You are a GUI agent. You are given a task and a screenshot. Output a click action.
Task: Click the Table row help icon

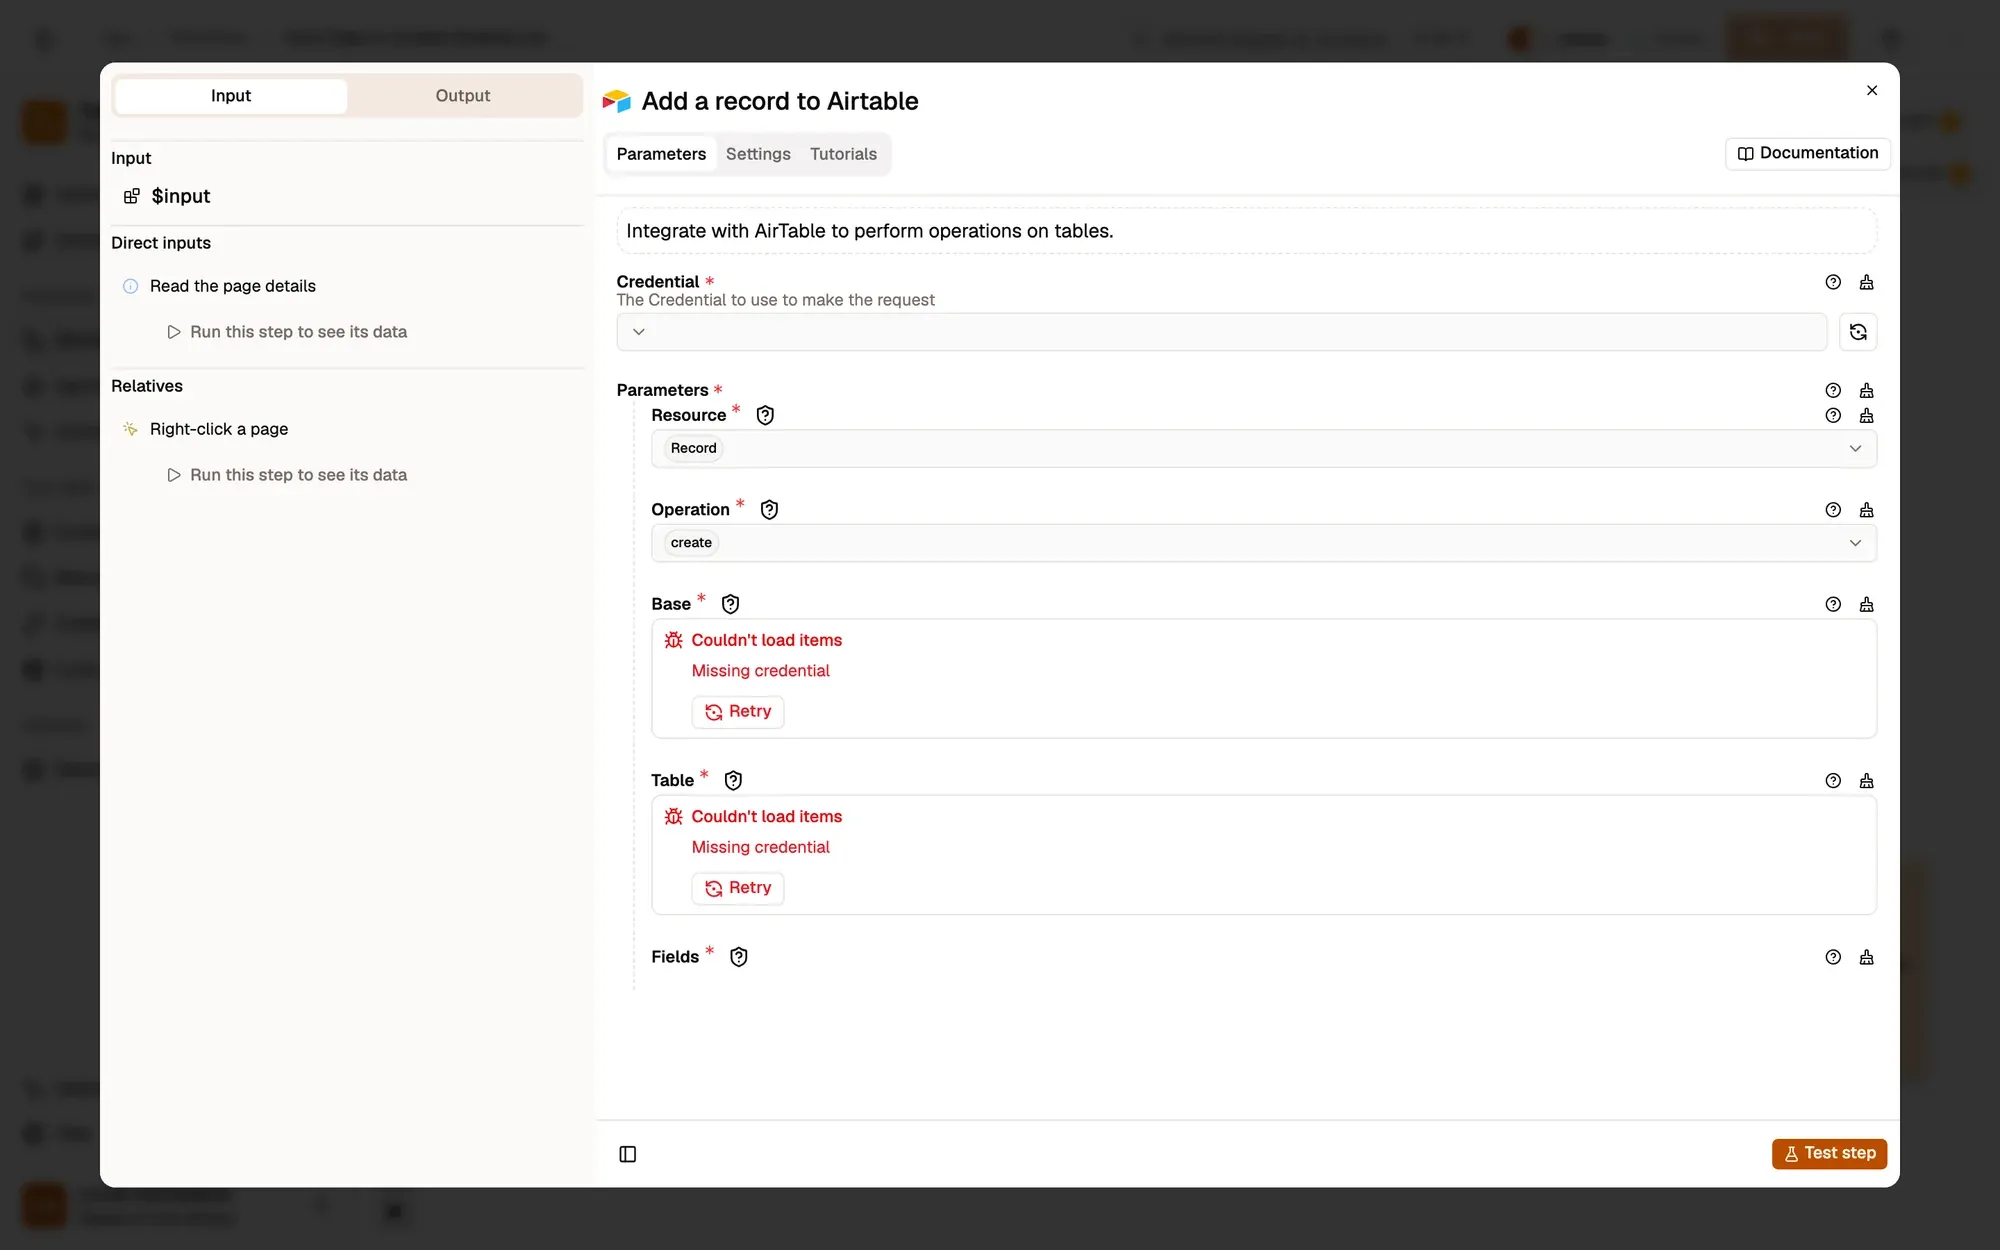[x=1833, y=781]
